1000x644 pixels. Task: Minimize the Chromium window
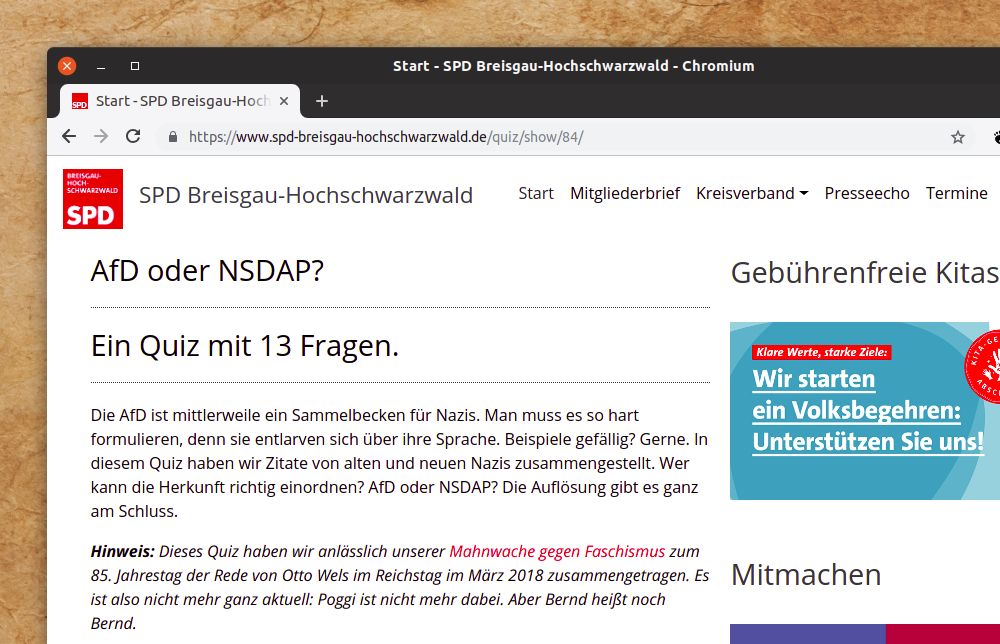click(x=101, y=66)
